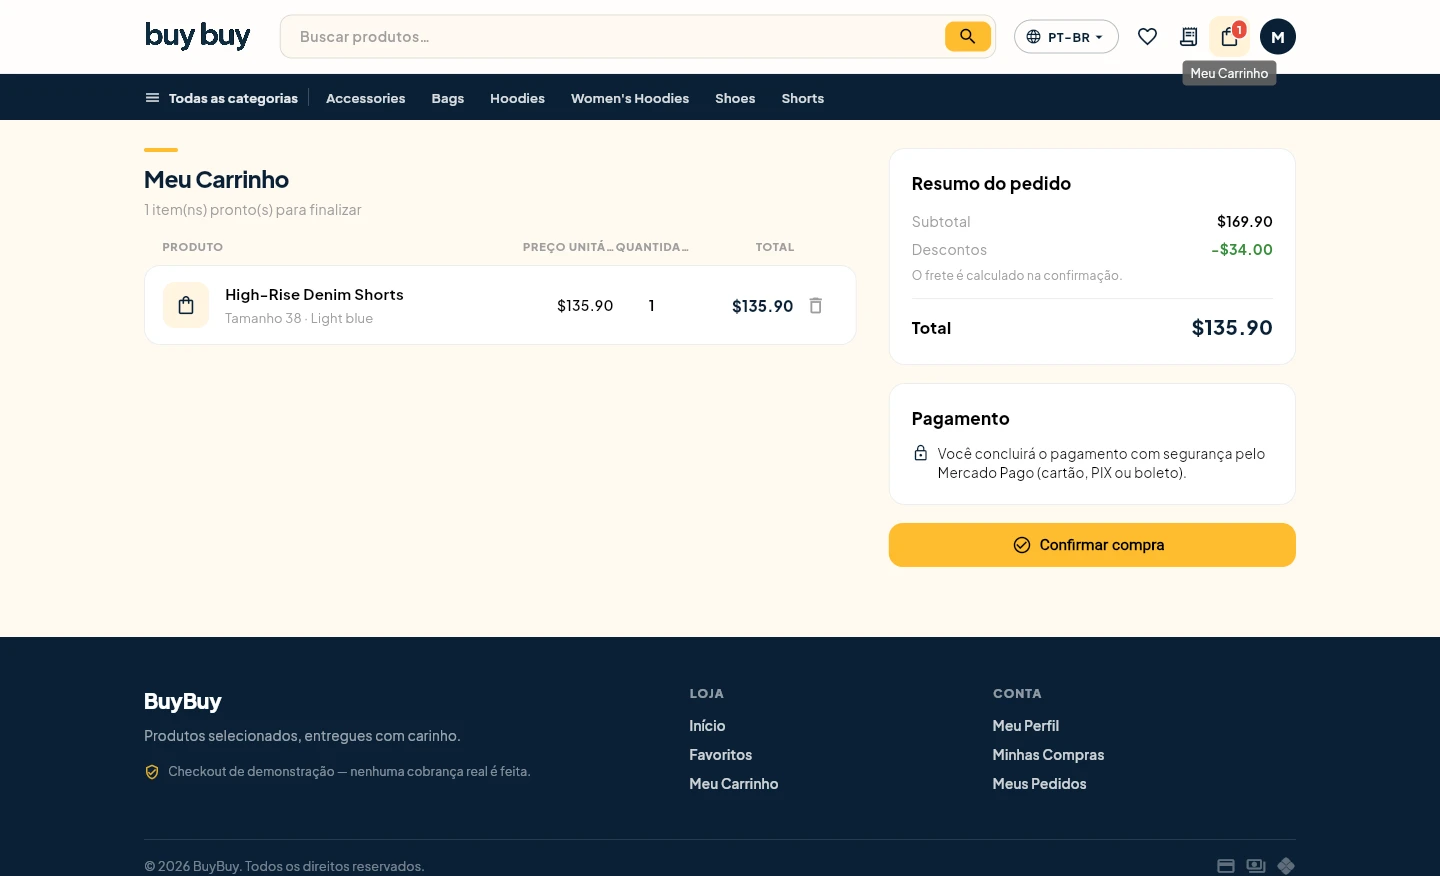Click the High-Rise Denim Shorts bag thumbnail
Image resolution: width=1440 pixels, height=876 pixels.
(186, 305)
